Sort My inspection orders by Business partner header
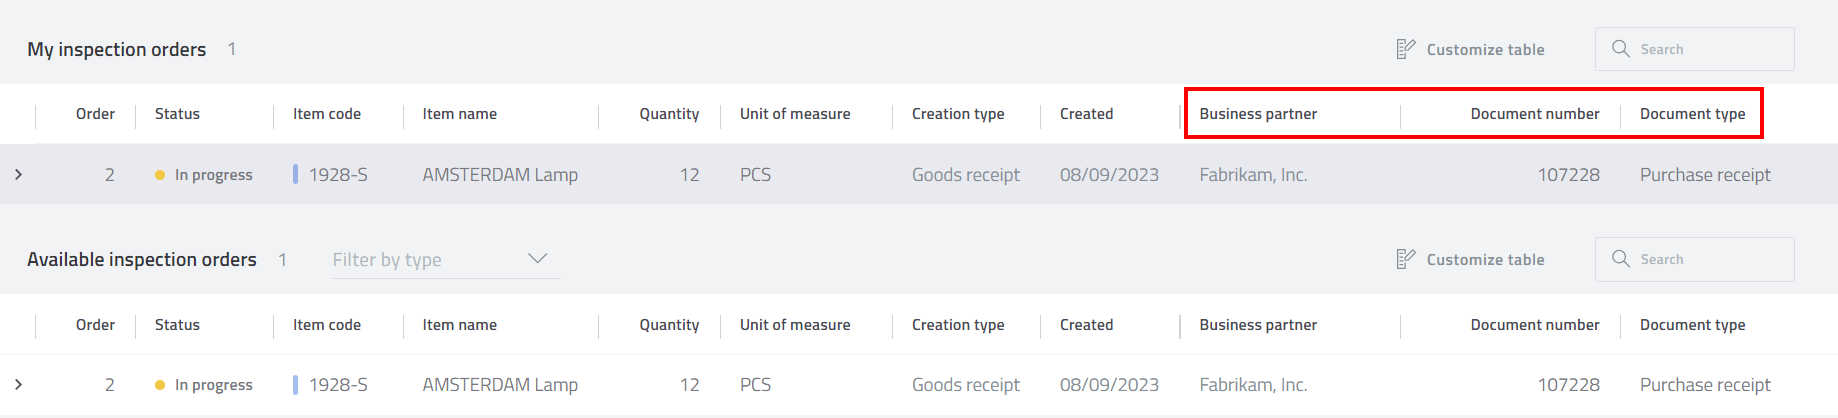Screen dimensions: 1838x418 point(1257,114)
